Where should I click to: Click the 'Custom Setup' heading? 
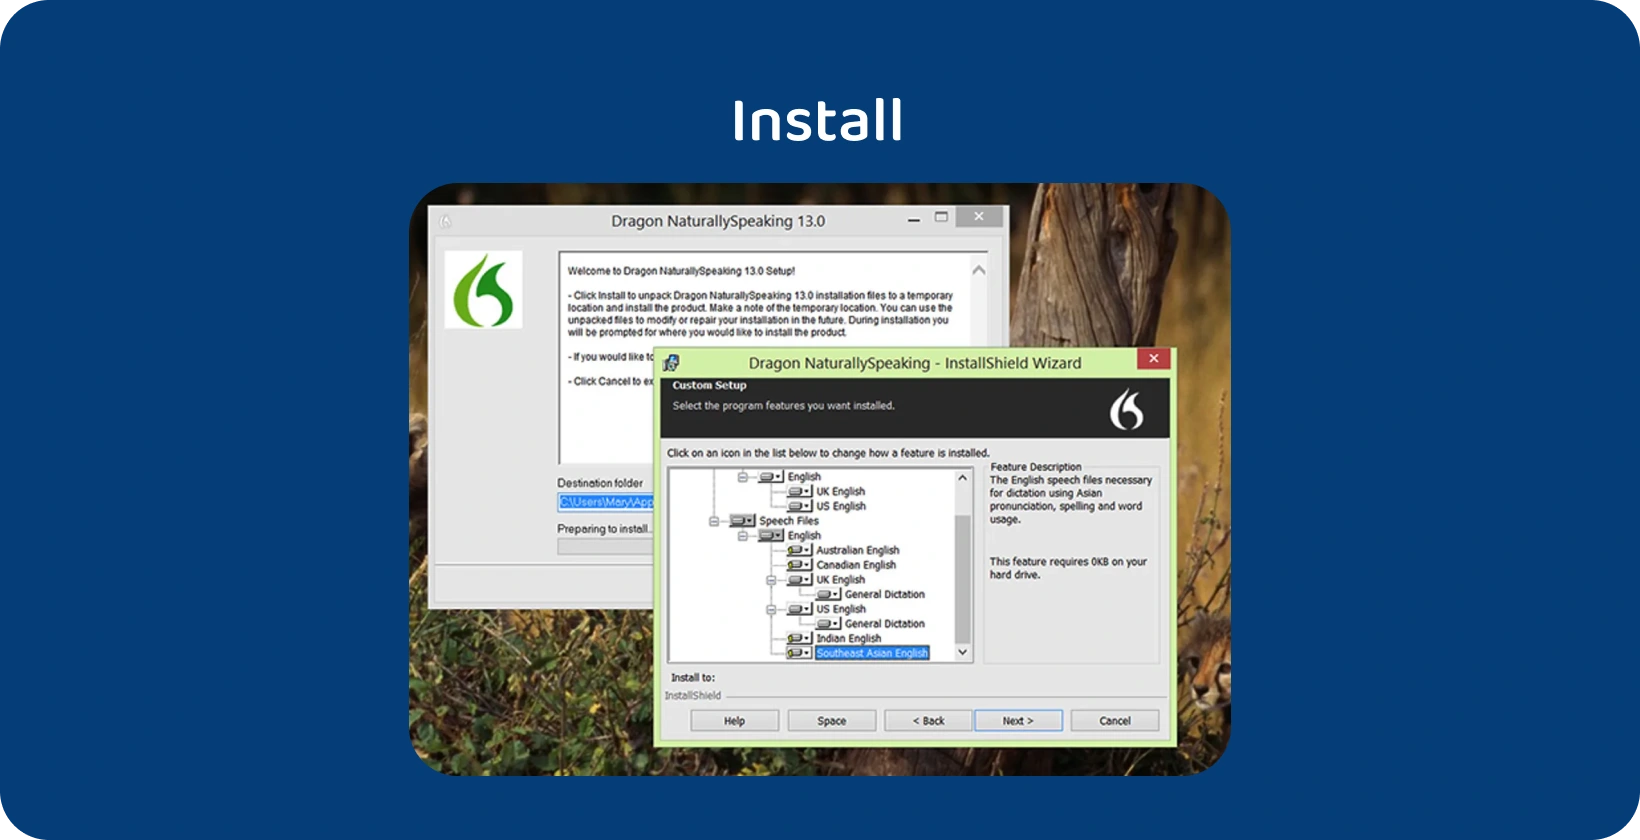coord(709,385)
